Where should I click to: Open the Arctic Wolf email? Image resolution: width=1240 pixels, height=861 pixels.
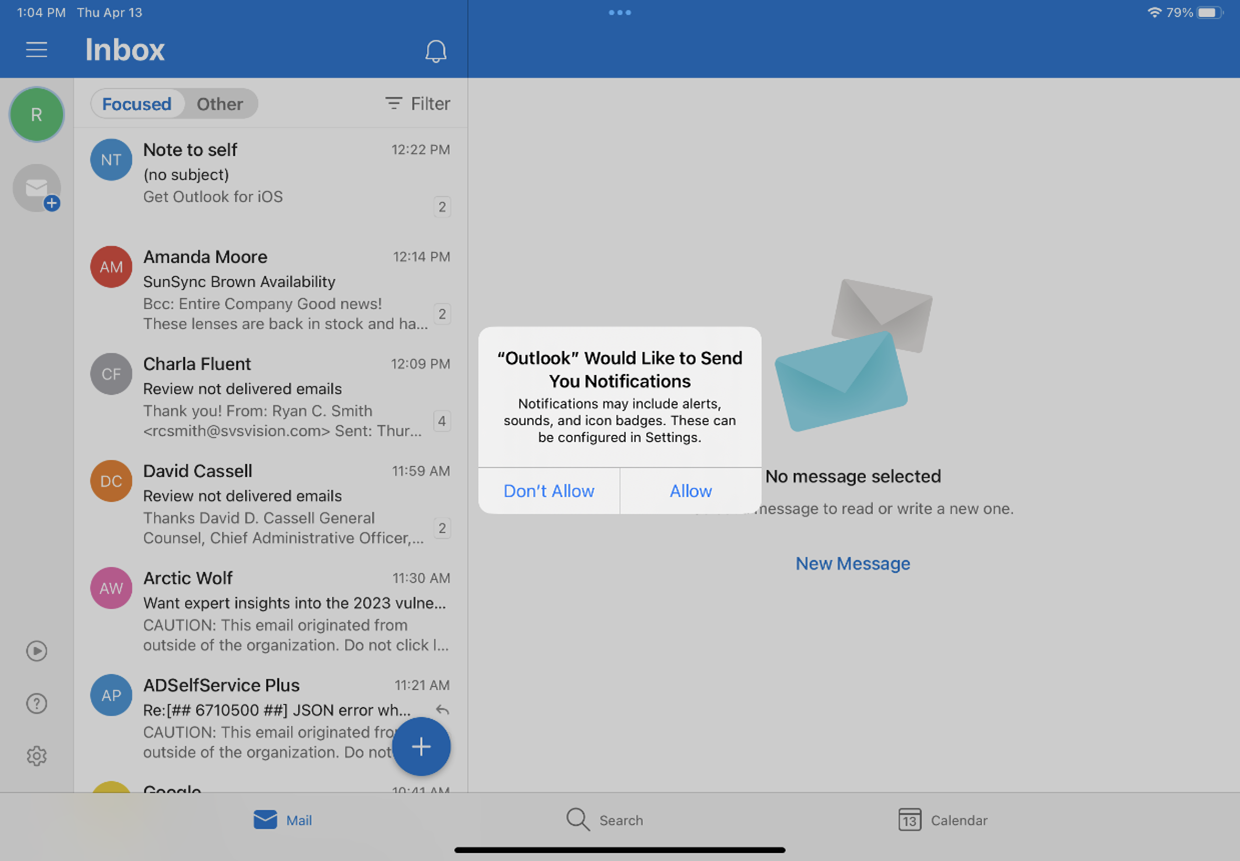pyautogui.click(x=270, y=610)
